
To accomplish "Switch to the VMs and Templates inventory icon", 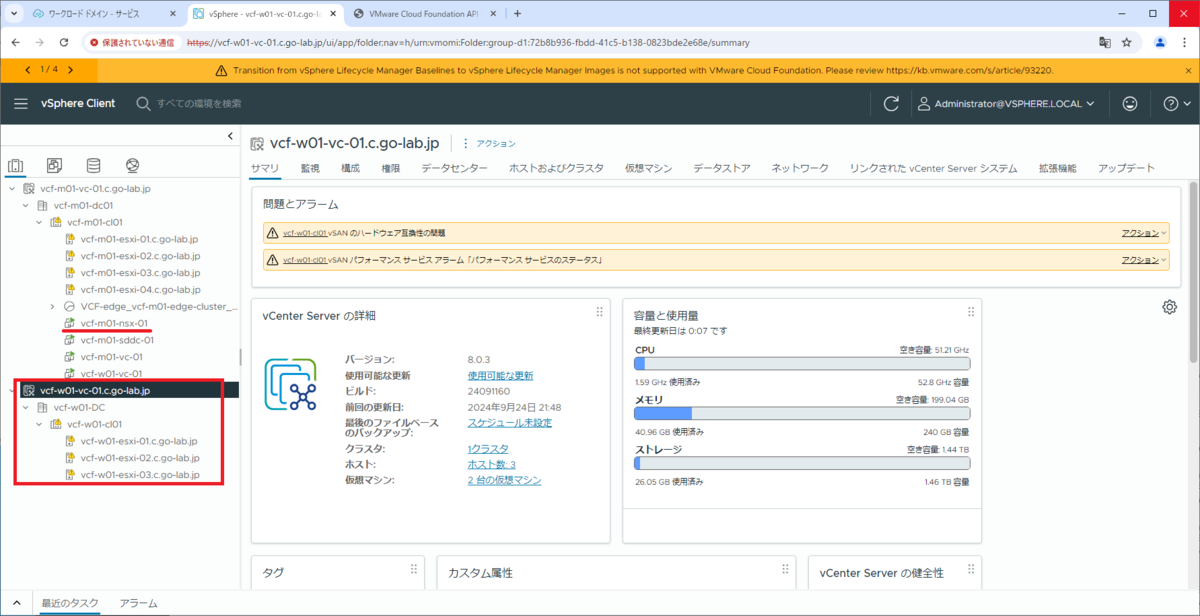I will coord(54,166).
